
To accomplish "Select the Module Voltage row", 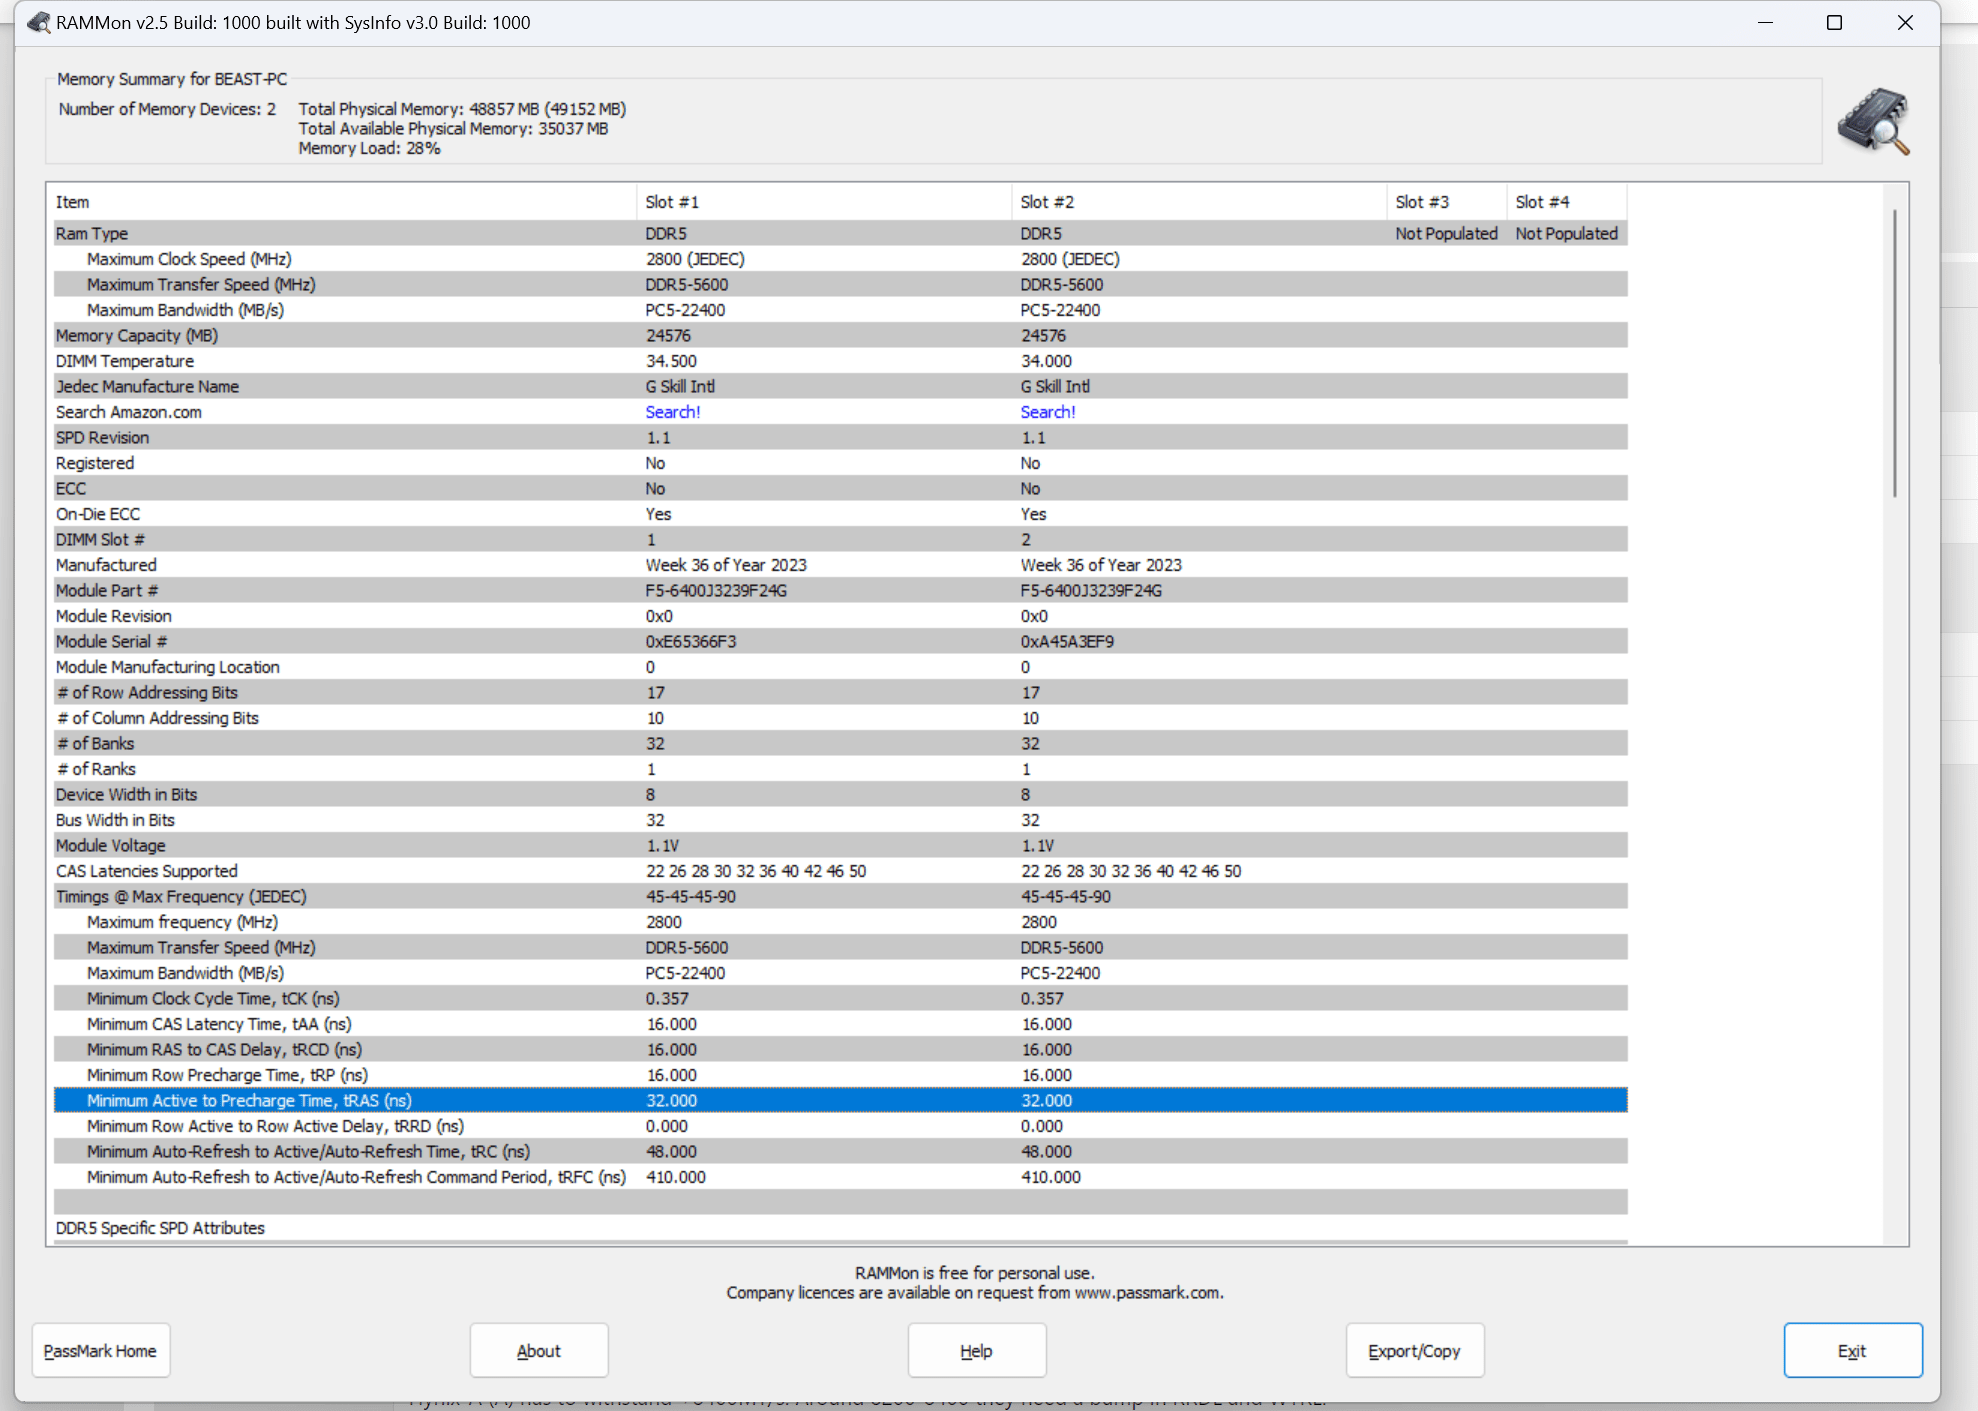I will tap(840, 845).
